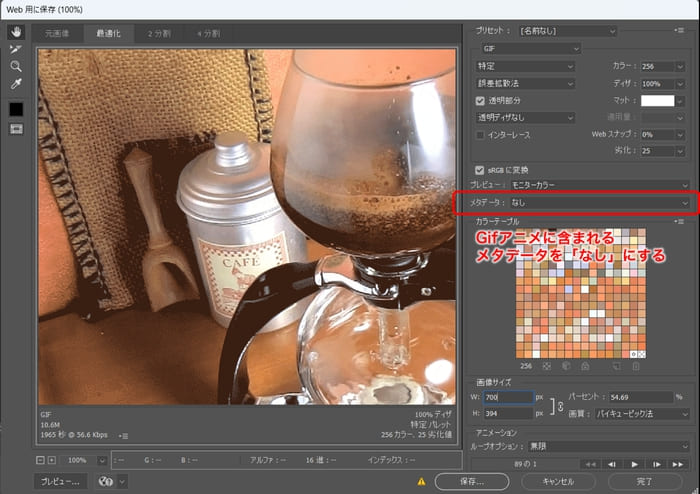Select the Hand tool

pos(16,31)
